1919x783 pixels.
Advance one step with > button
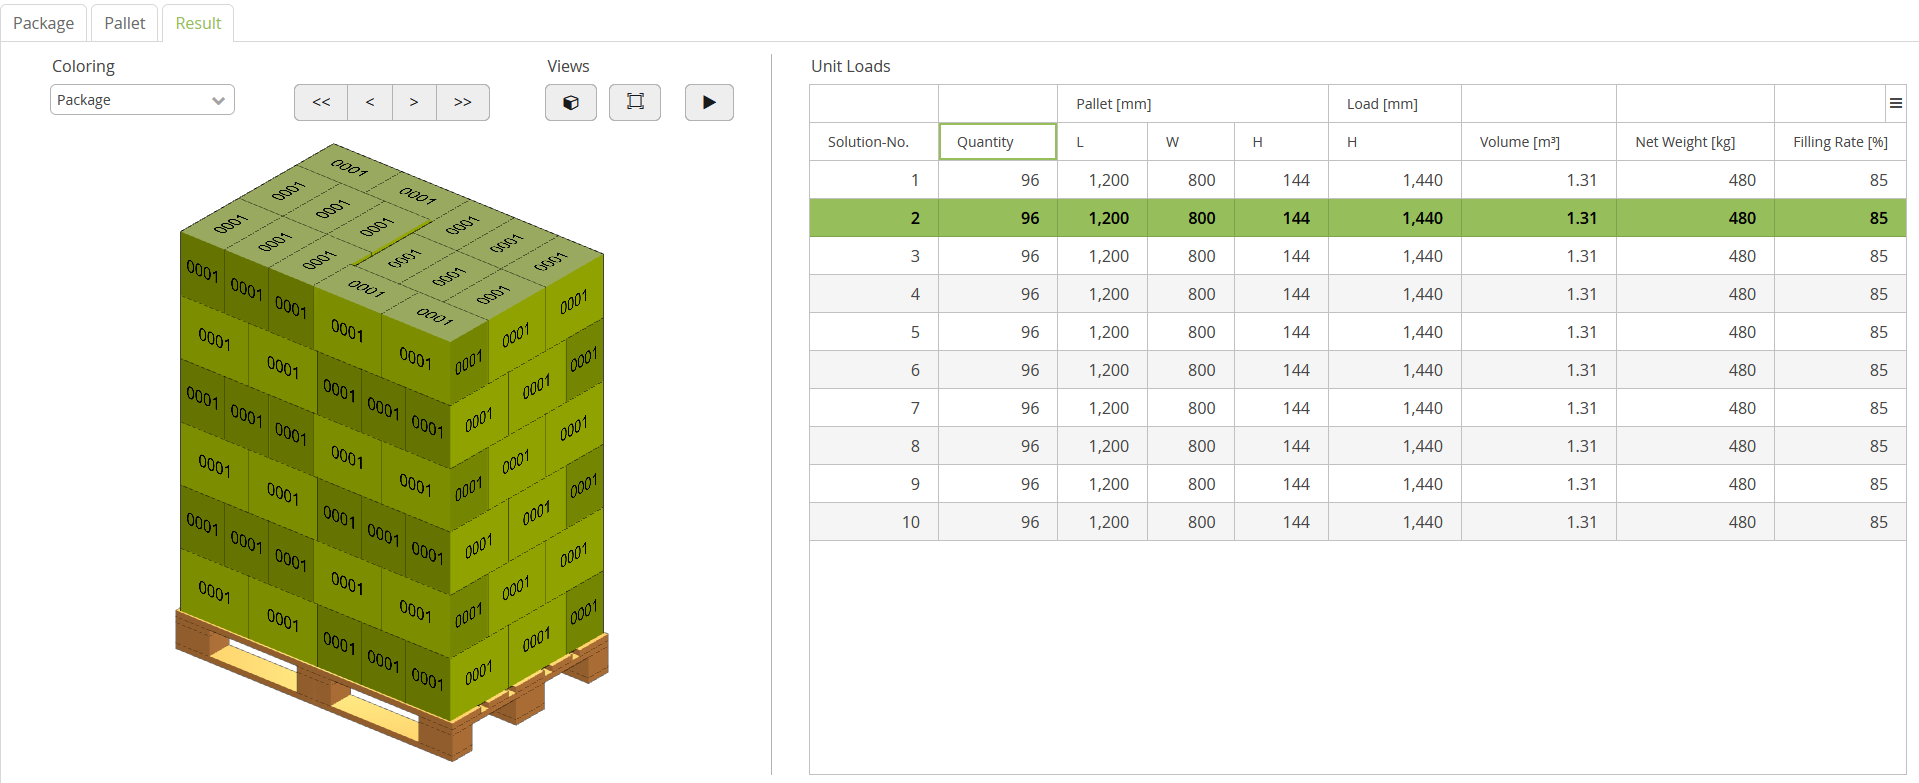pyautogui.click(x=414, y=102)
